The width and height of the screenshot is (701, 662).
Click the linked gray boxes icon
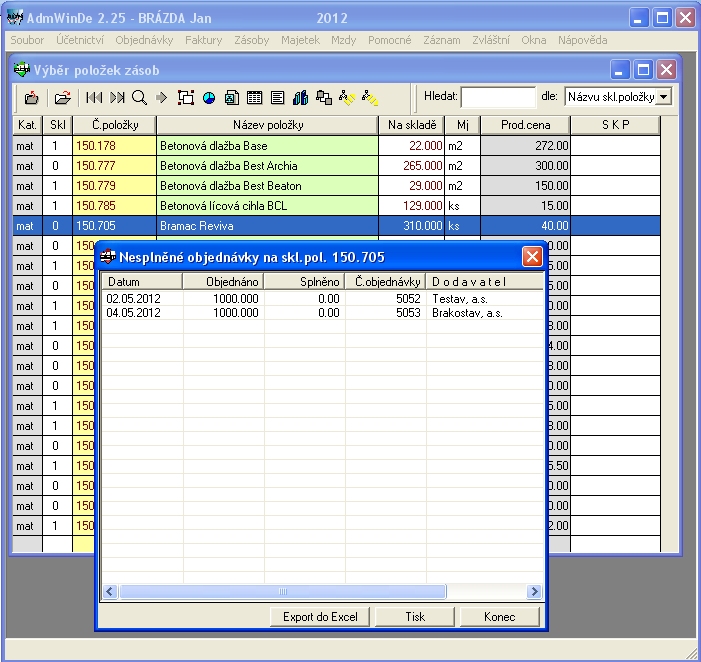[x=324, y=97]
